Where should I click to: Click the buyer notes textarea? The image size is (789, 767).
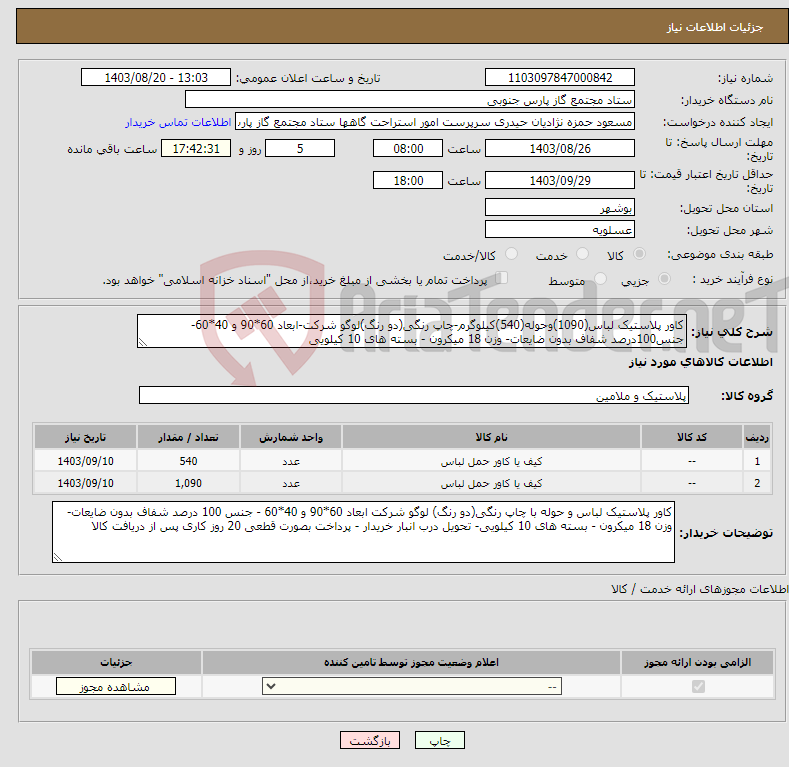363,532
